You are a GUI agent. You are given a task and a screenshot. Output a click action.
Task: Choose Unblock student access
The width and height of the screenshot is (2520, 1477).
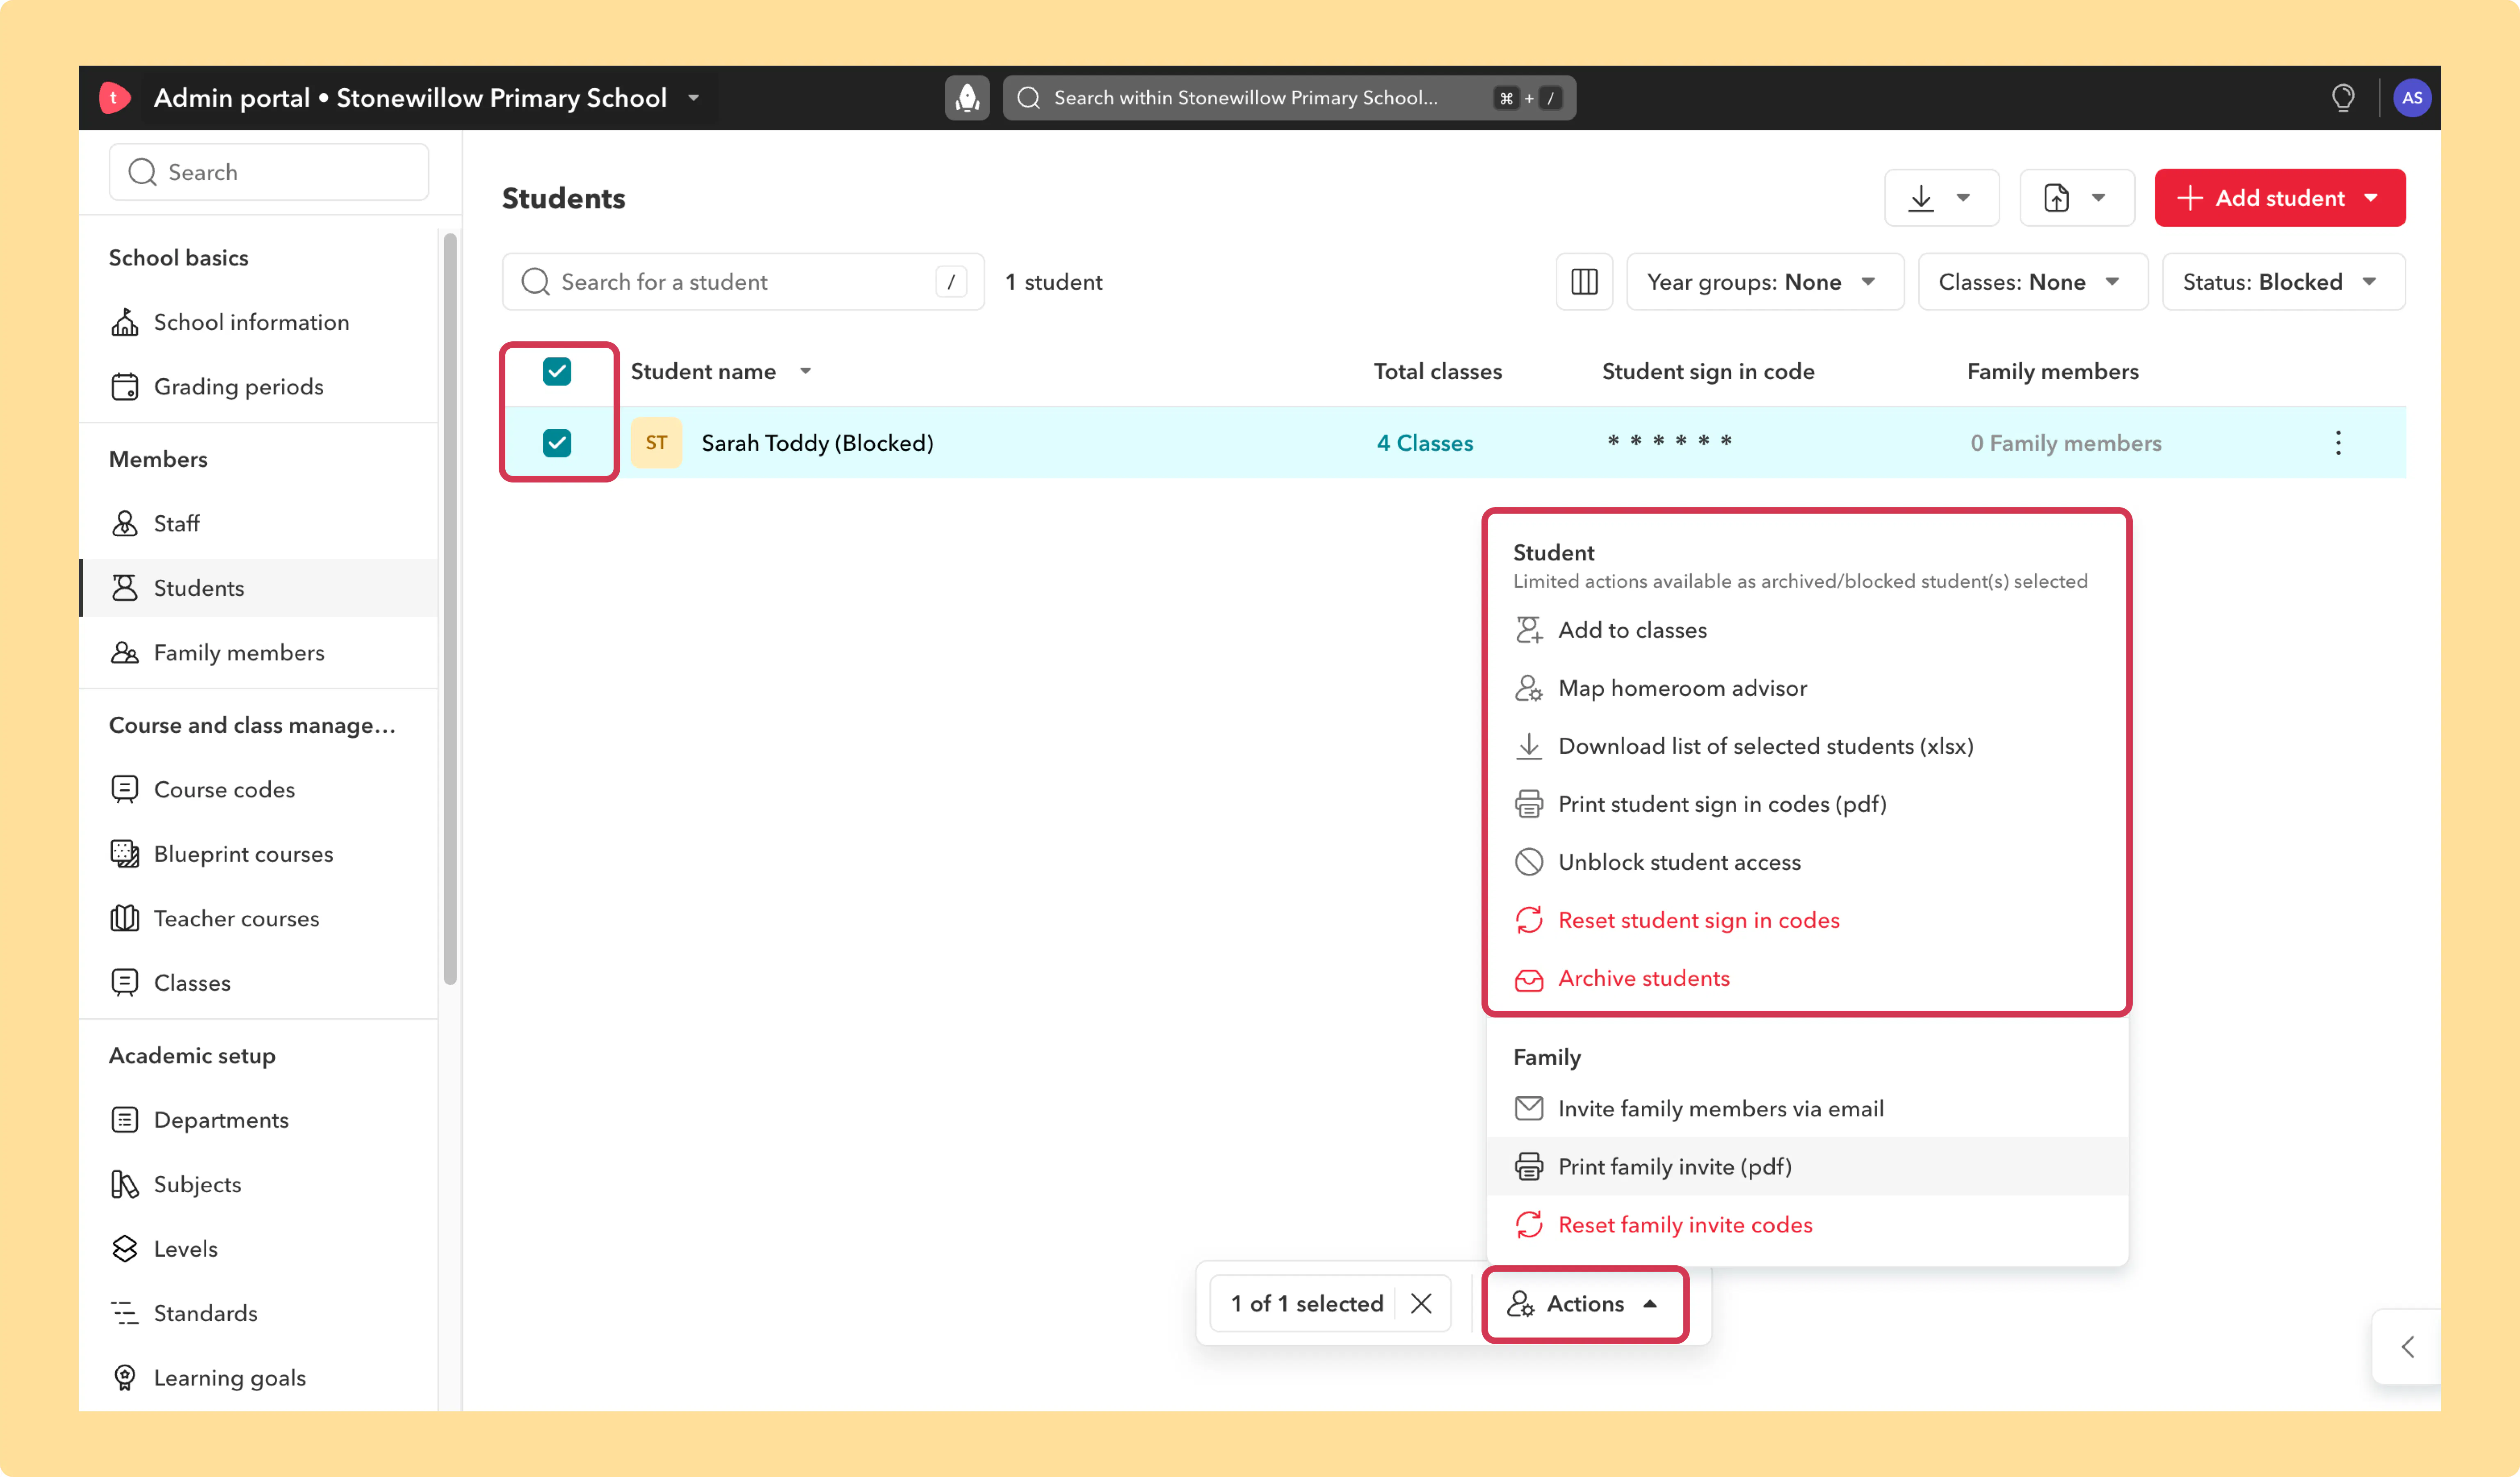pos(1807,862)
